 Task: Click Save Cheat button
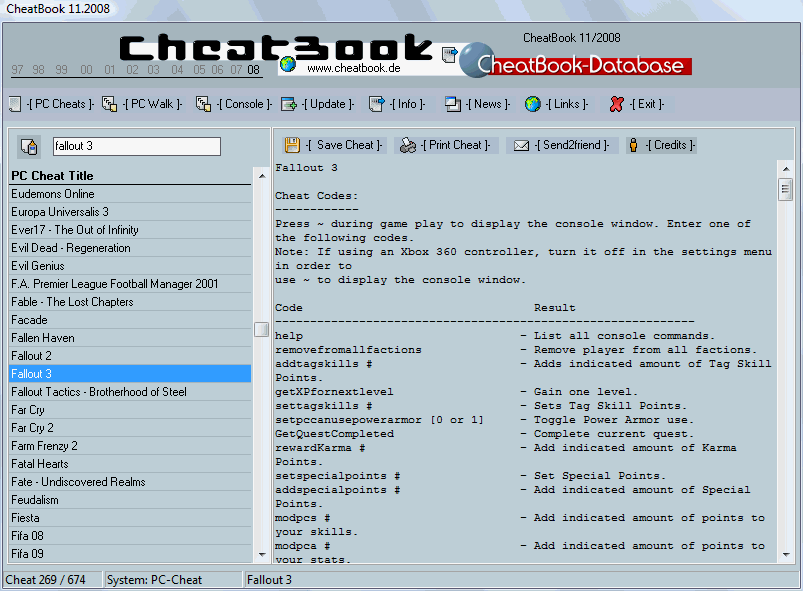(333, 145)
